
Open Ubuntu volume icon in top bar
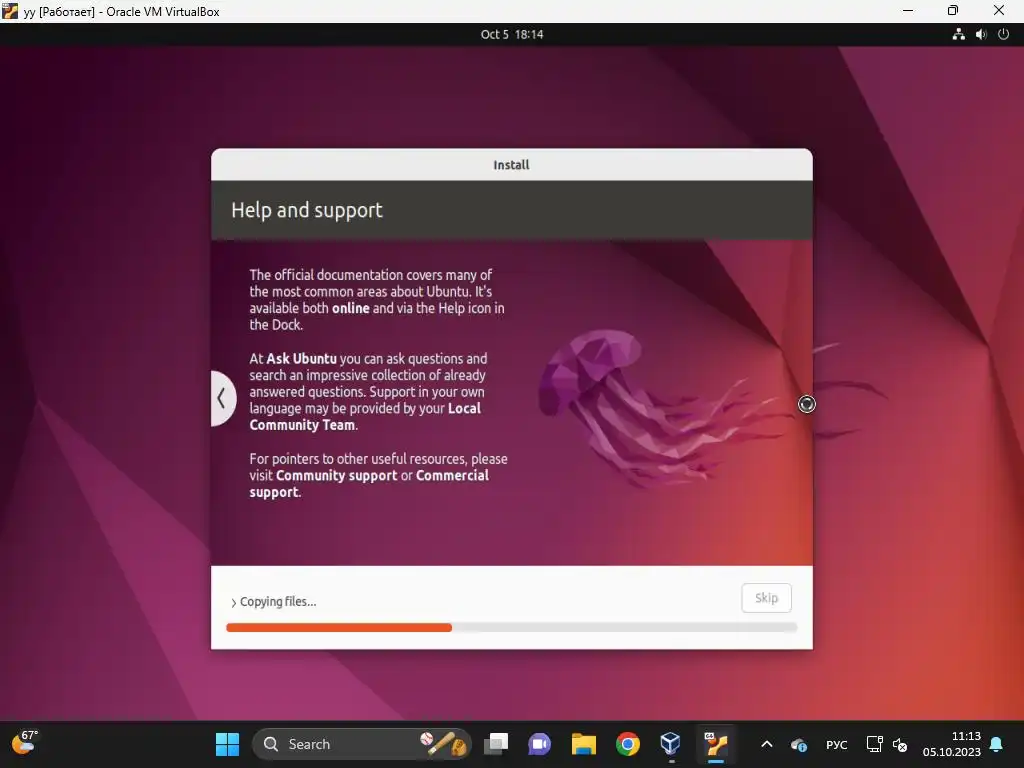pos(981,34)
